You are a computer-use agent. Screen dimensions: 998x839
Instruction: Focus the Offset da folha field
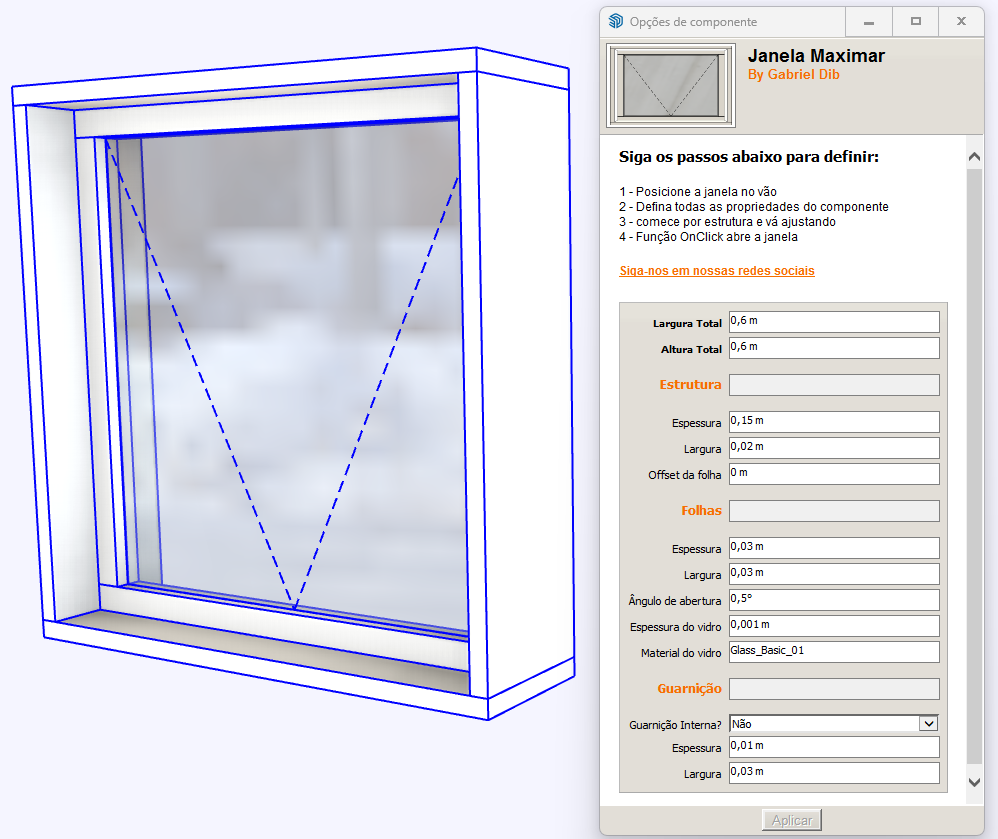tap(834, 474)
